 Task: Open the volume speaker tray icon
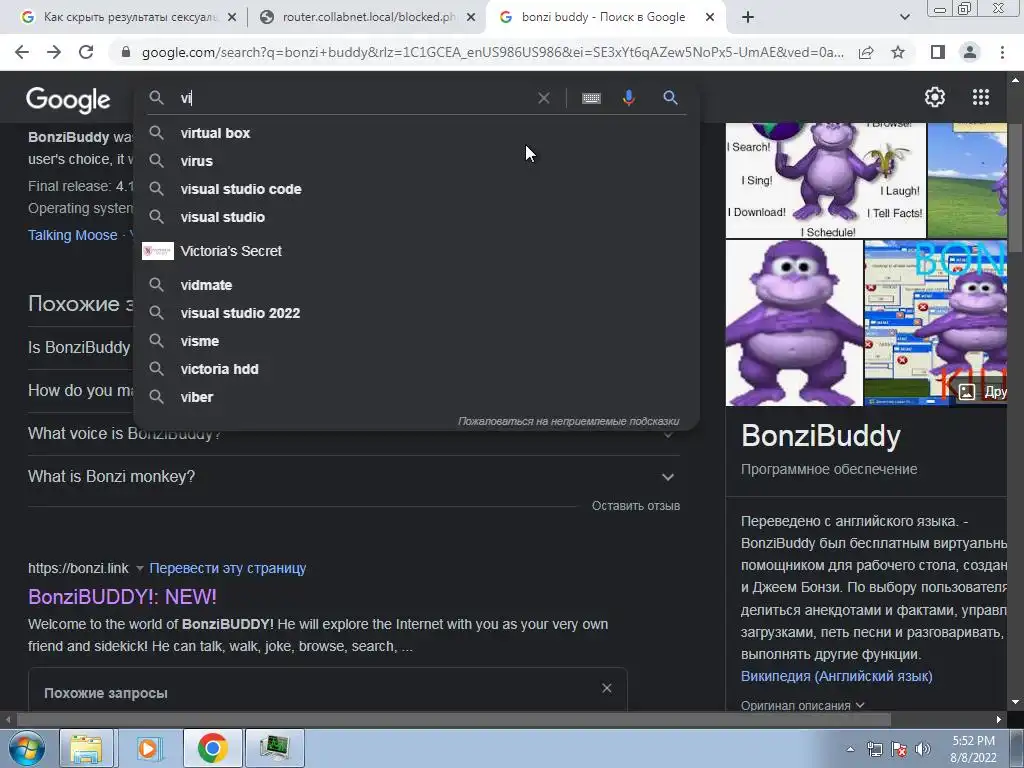click(923, 749)
